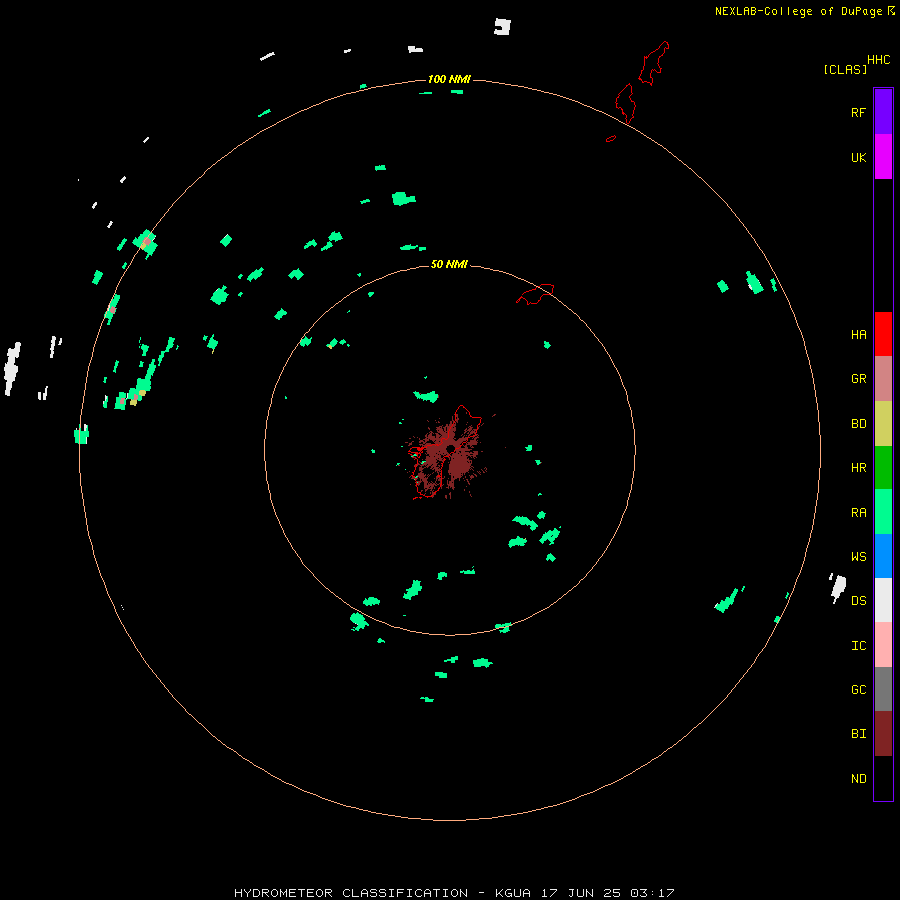This screenshot has width=900, height=900.
Task: Select the GR pink-brown legend swatch
Action: tap(883, 379)
